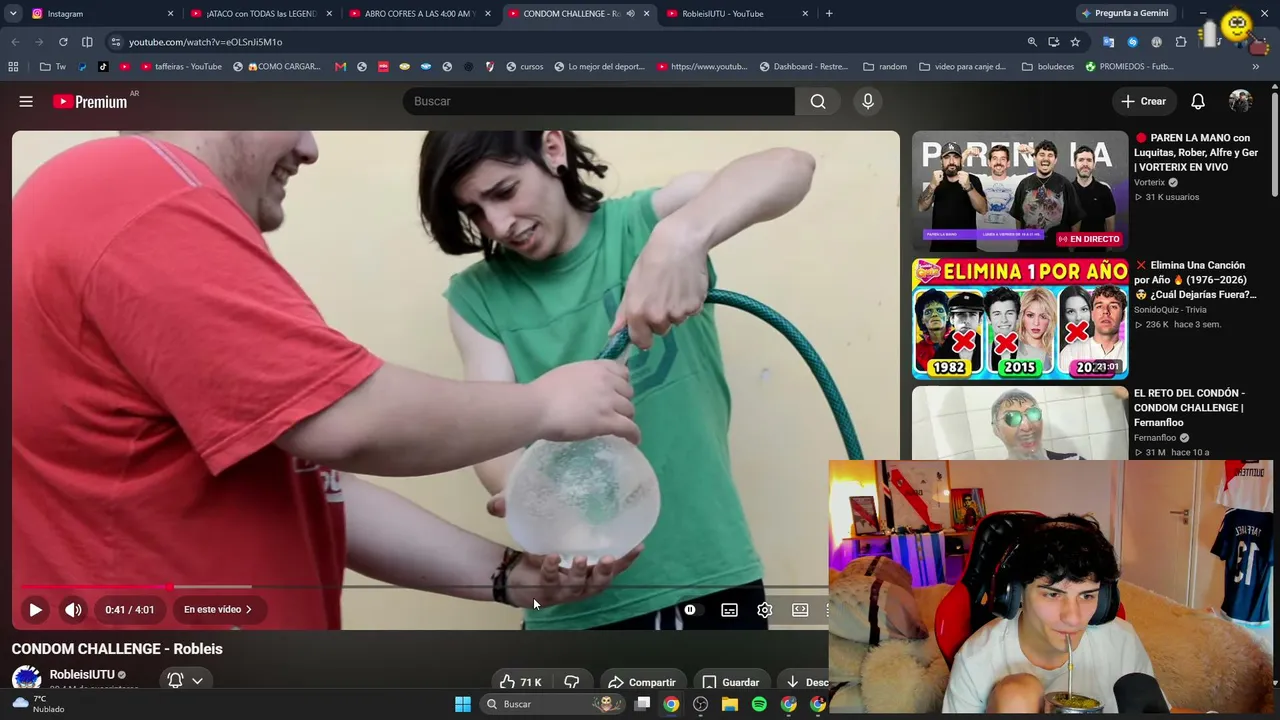Open the 'Dashboard - Restre...' bookmark
This screenshot has height=720, width=1280.
click(x=804, y=67)
